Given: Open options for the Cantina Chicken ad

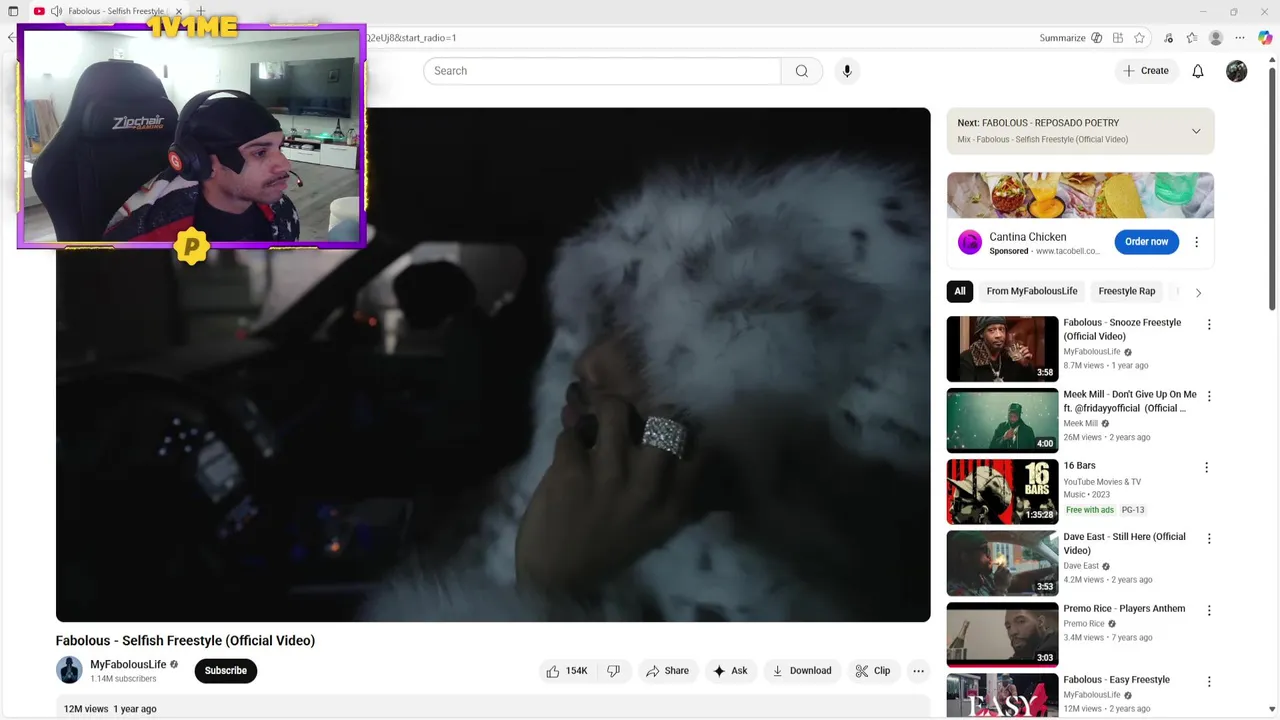Looking at the screenshot, I should [x=1196, y=242].
